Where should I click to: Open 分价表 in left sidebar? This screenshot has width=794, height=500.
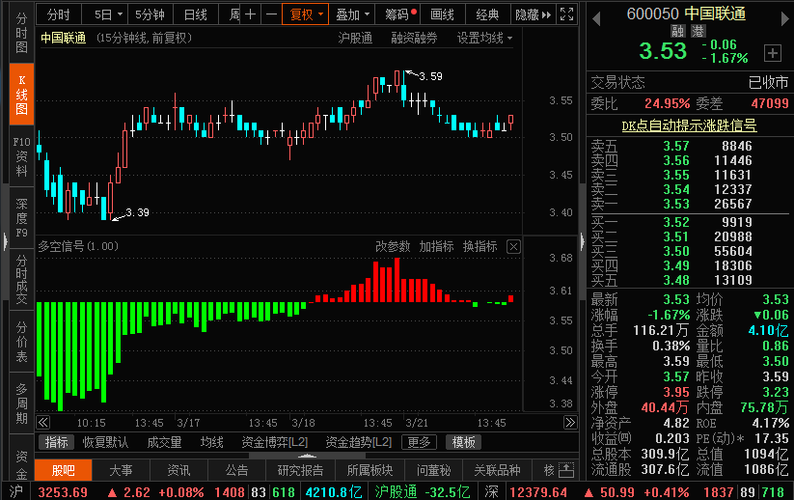click(21, 342)
